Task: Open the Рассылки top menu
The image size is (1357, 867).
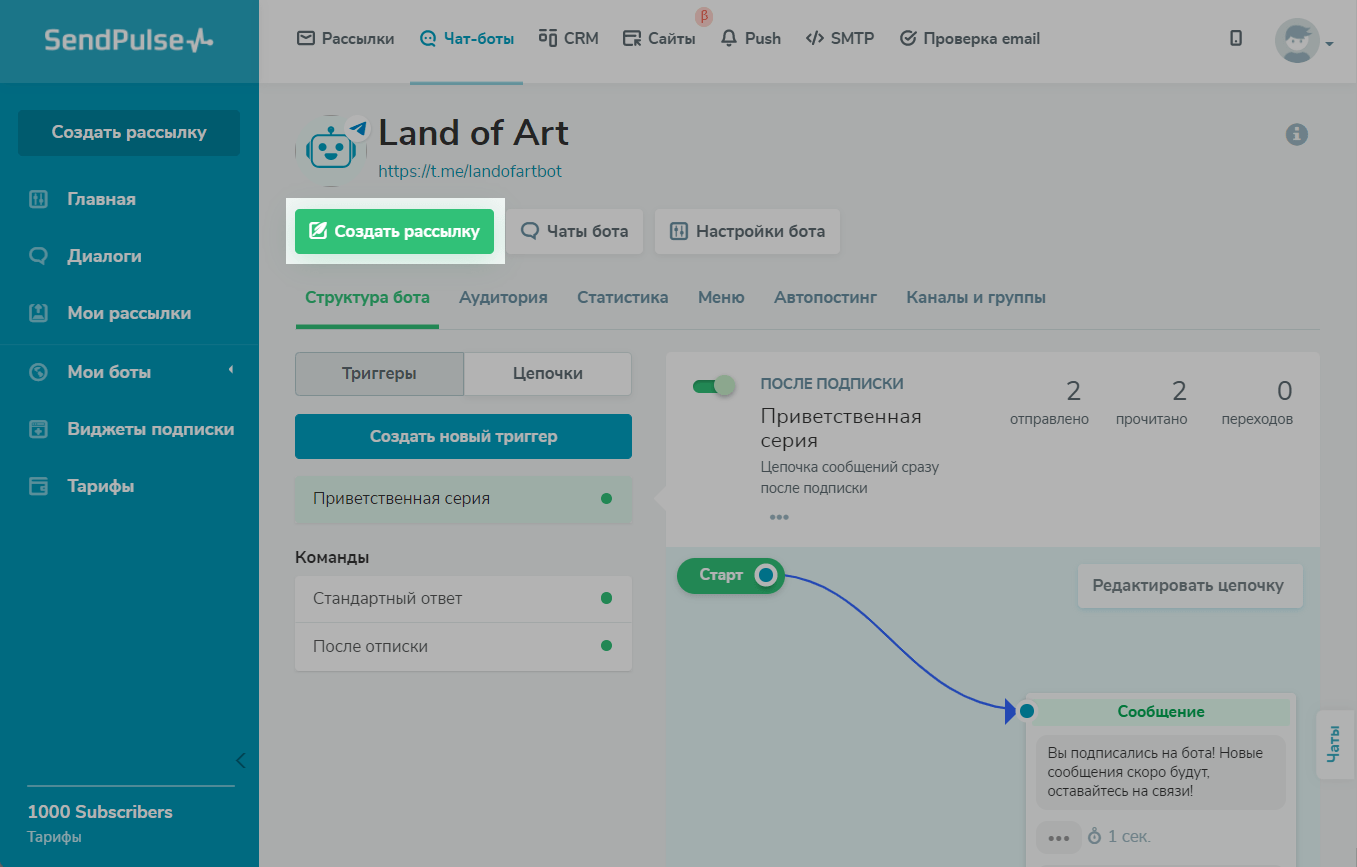Action: point(346,39)
